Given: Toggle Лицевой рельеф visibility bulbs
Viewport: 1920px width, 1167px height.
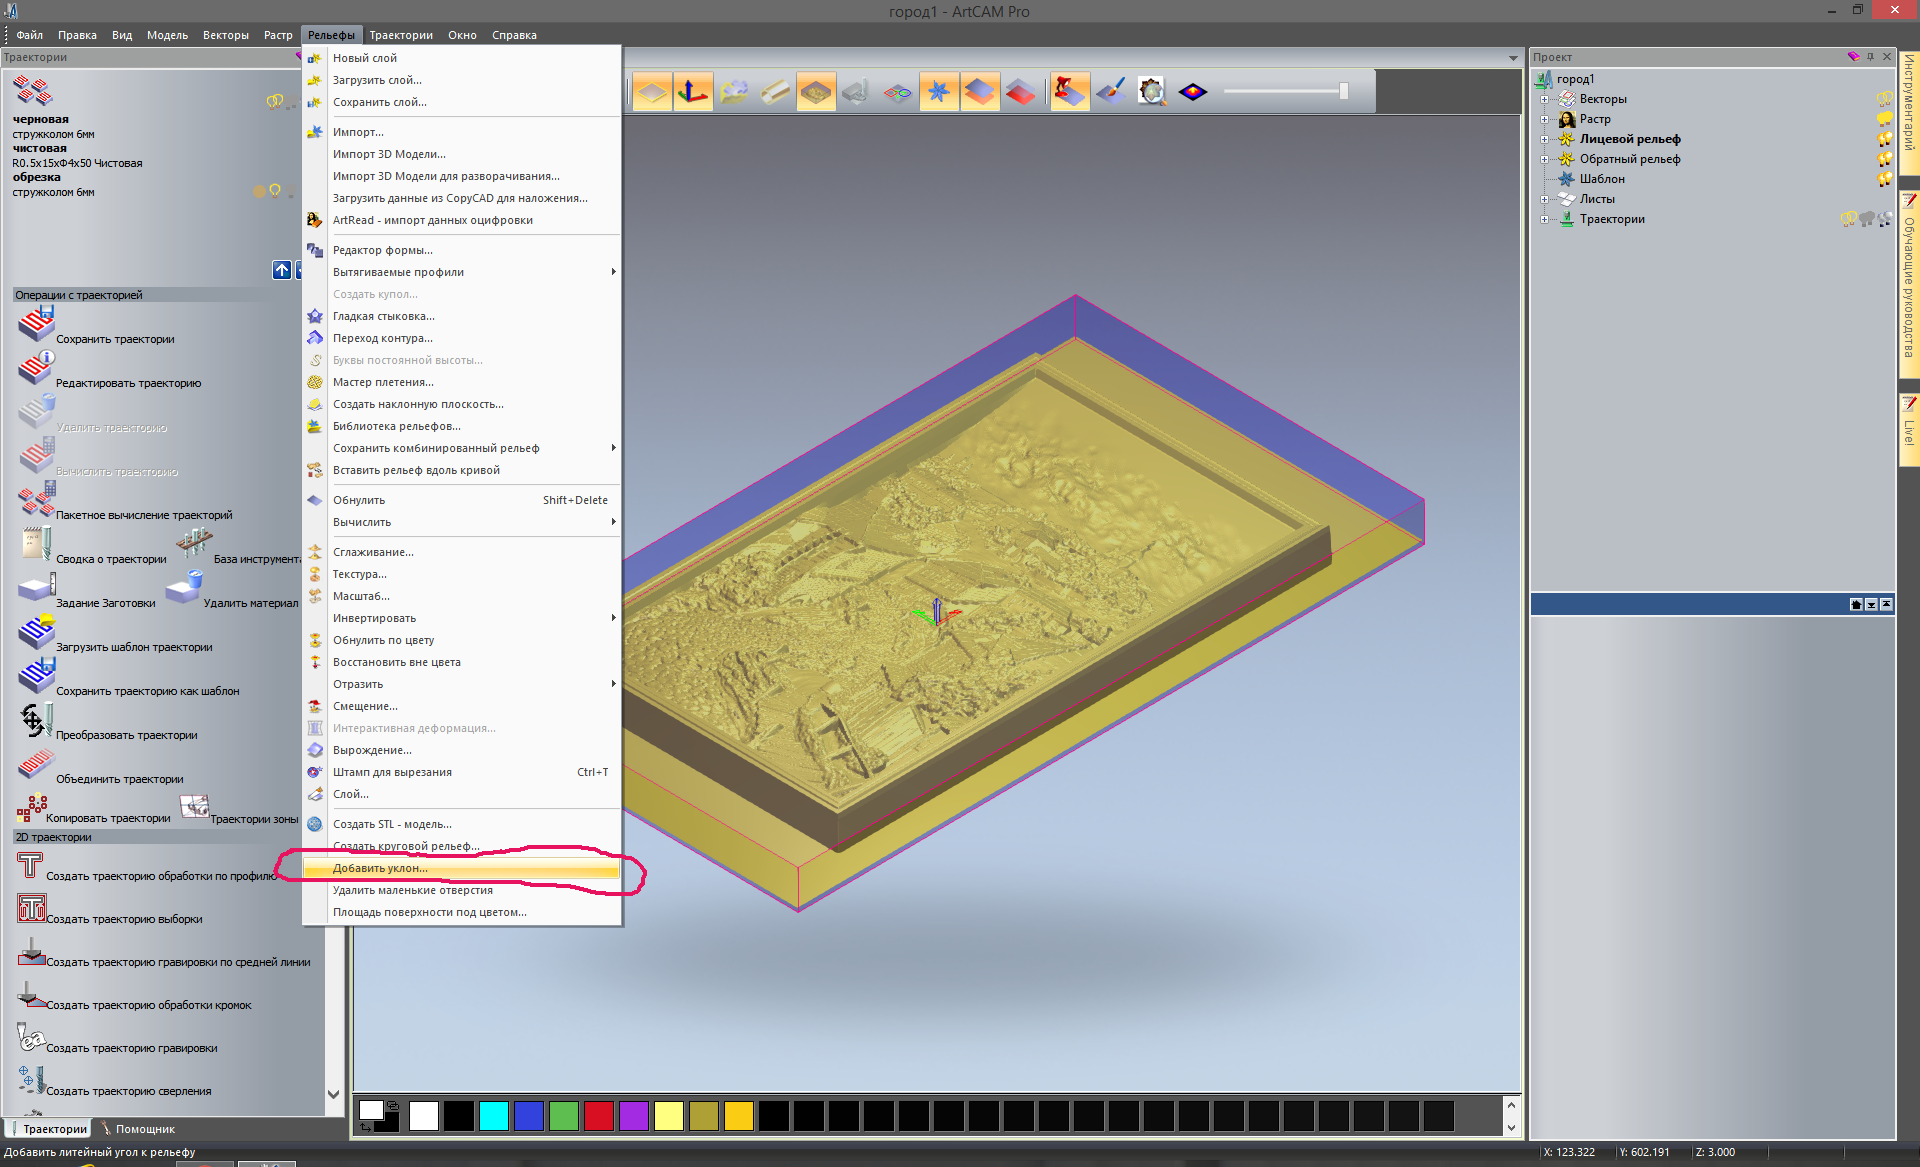Looking at the screenshot, I should [x=1884, y=139].
